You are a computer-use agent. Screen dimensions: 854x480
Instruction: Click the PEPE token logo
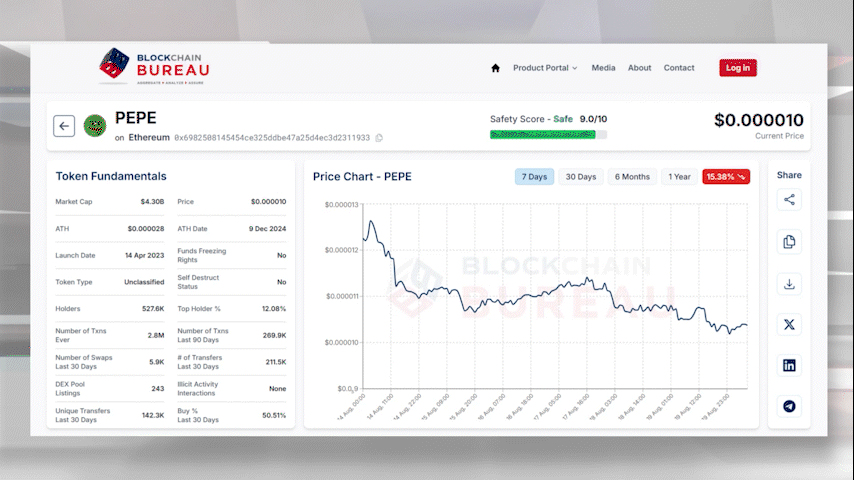pyautogui.click(x=95, y=125)
